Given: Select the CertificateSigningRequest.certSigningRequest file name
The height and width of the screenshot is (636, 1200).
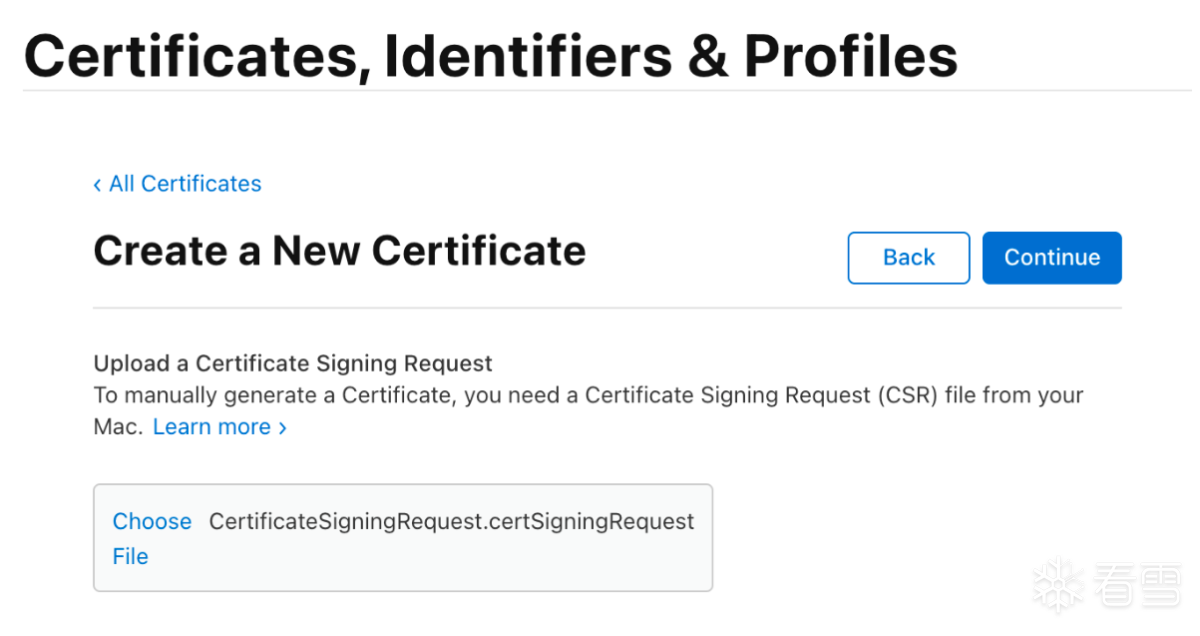Looking at the screenshot, I should pyautogui.click(x=451, y=522).
